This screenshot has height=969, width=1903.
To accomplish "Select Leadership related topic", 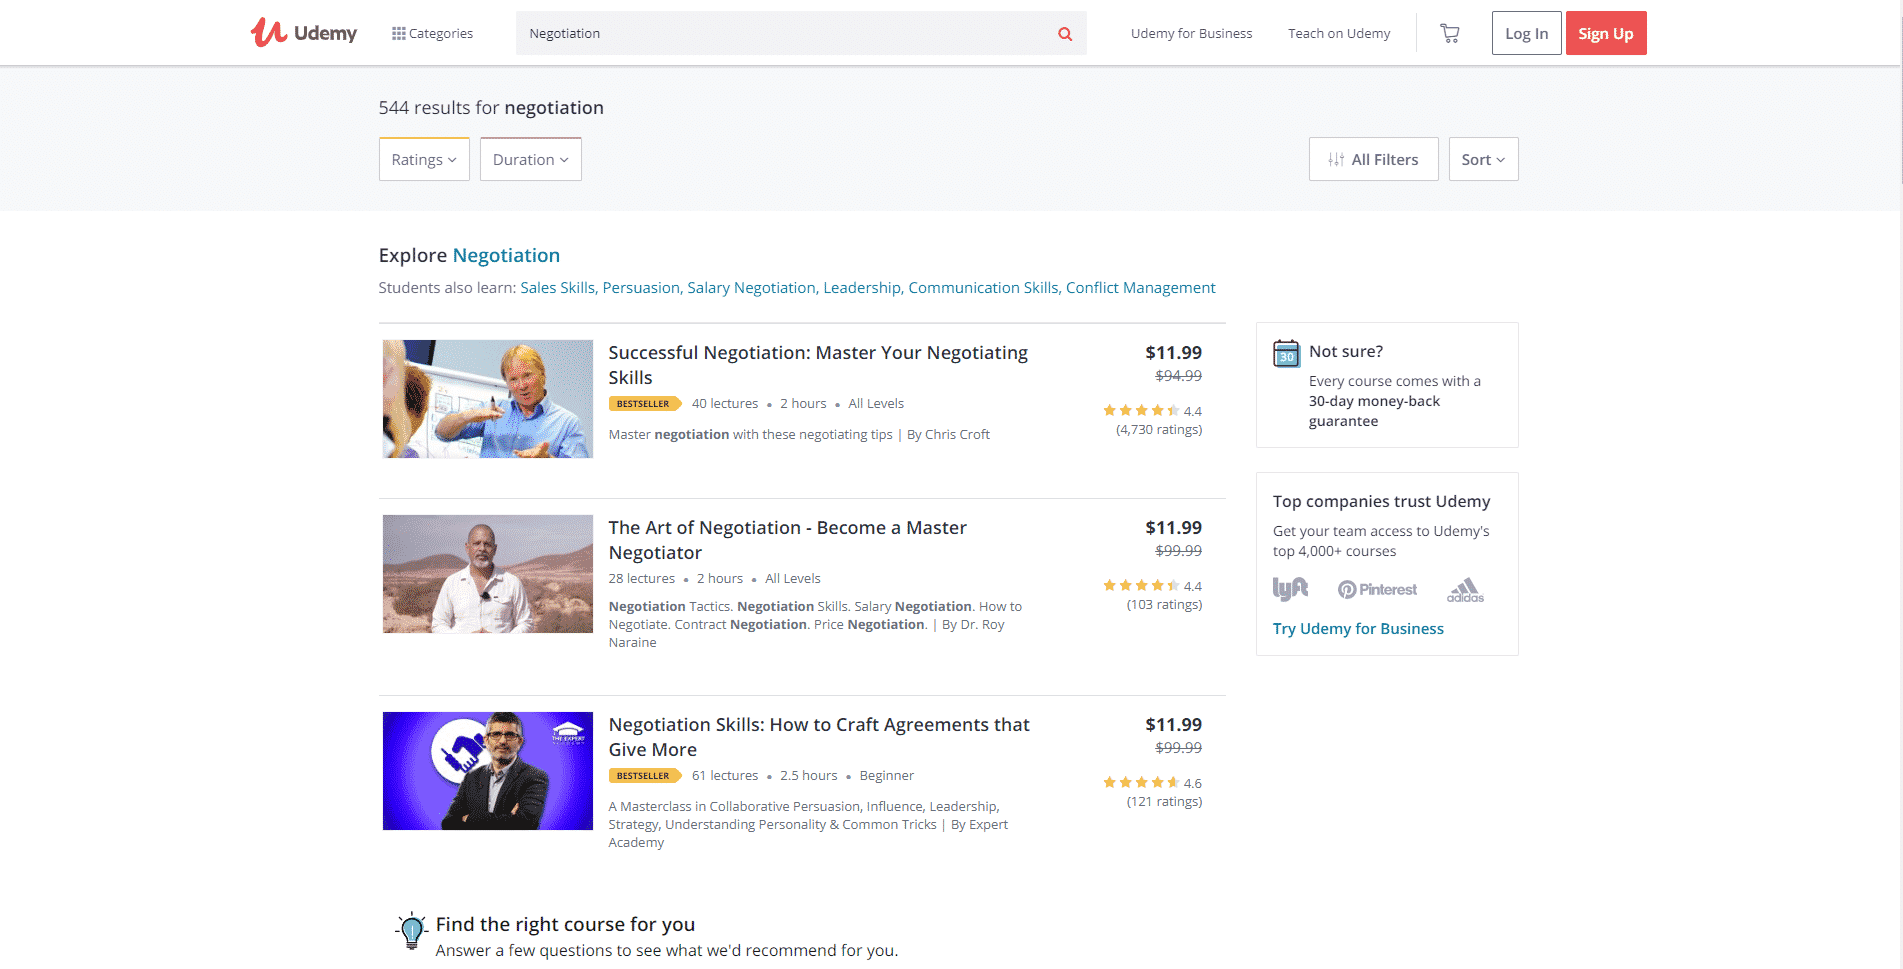I will [863, 287].
